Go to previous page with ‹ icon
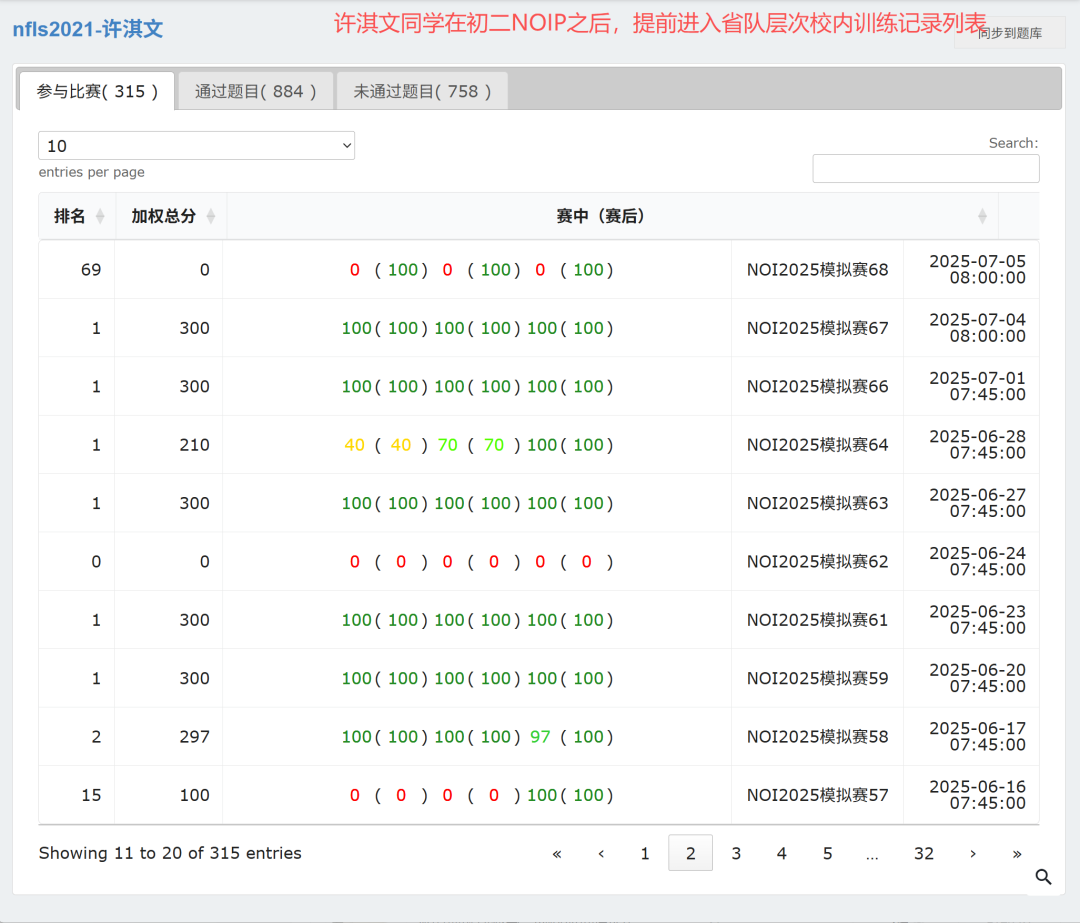 pyautogui.click(x=601, y=853)
